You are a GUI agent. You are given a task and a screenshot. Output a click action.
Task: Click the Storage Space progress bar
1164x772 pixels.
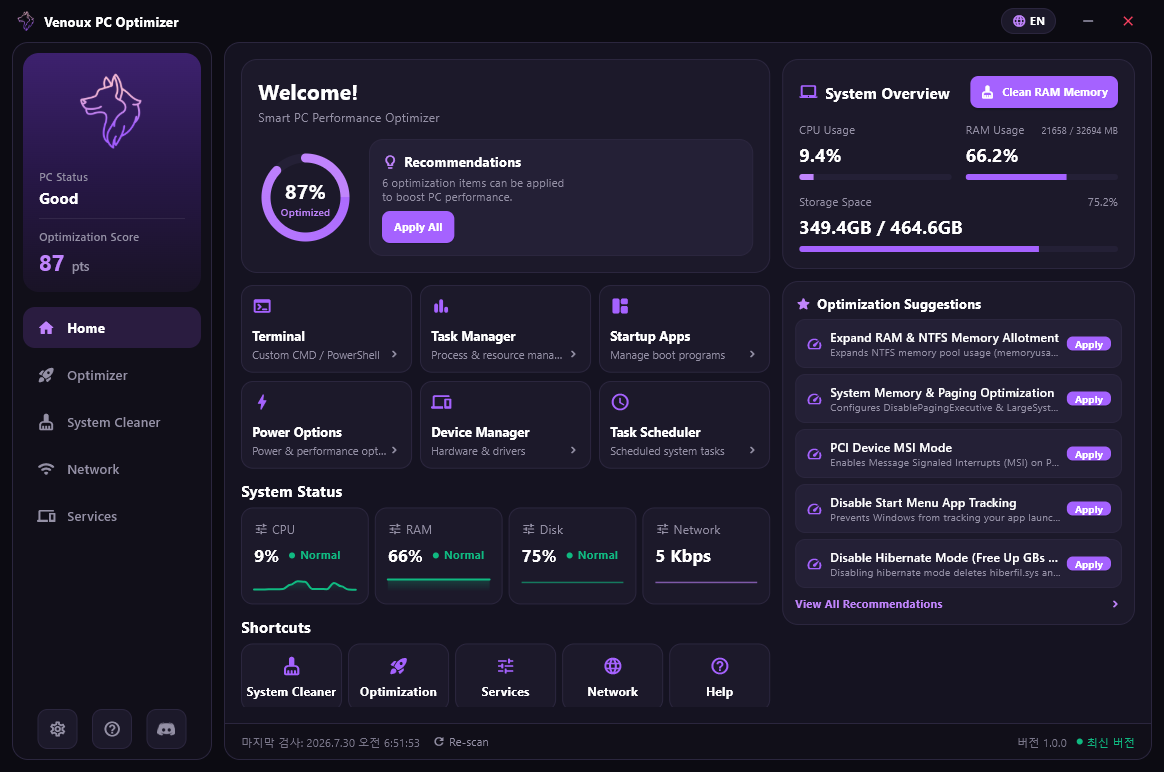pos(958,249)
